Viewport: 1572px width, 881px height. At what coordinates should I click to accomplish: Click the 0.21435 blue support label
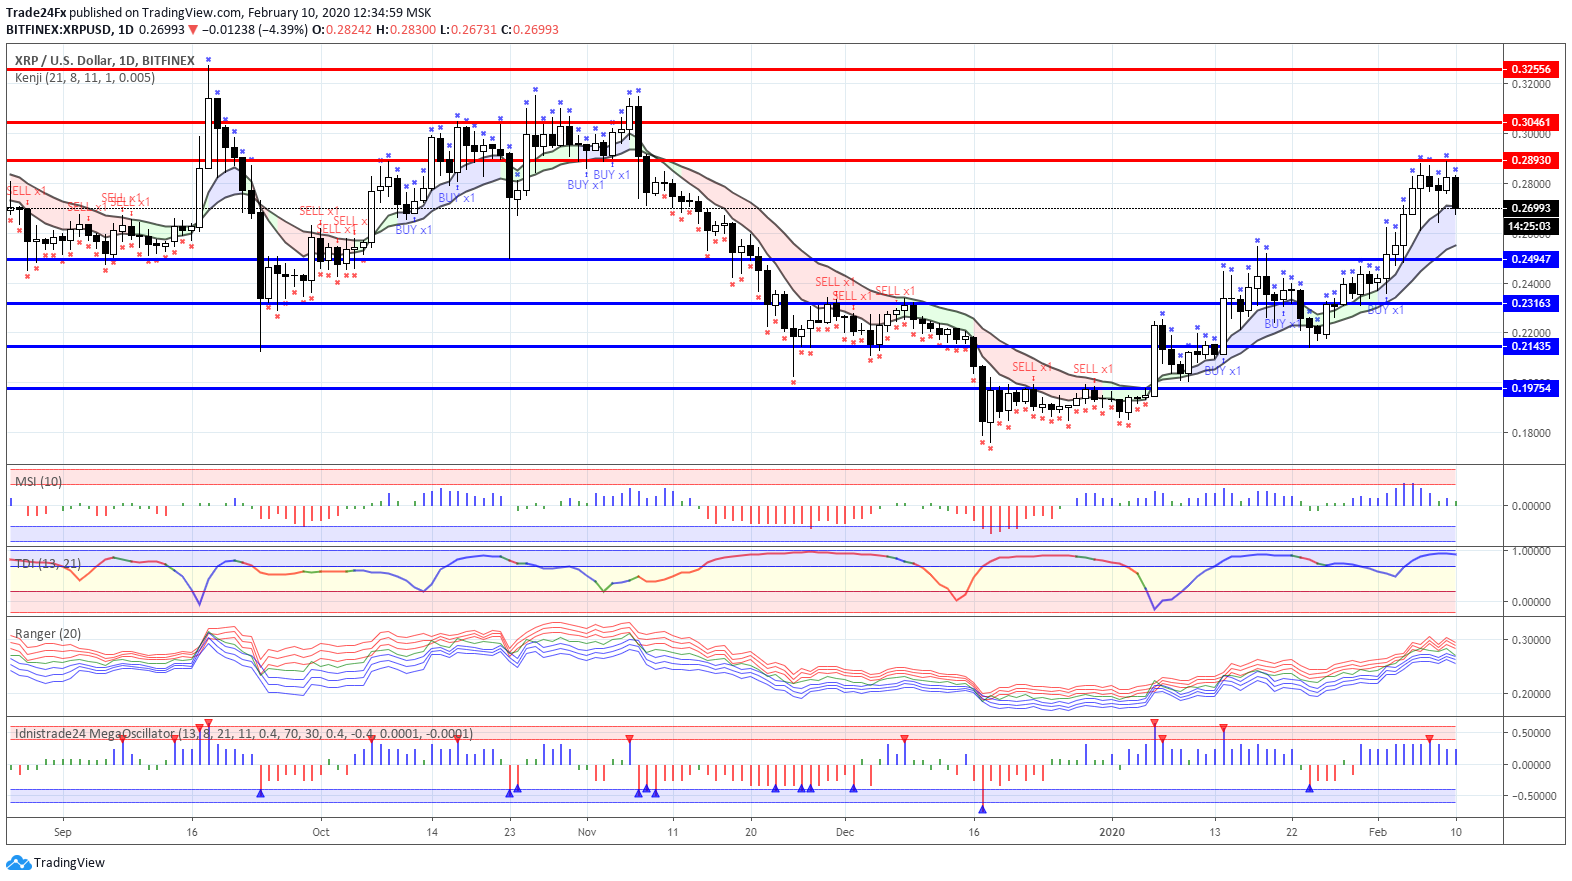tap(1531, 346)
